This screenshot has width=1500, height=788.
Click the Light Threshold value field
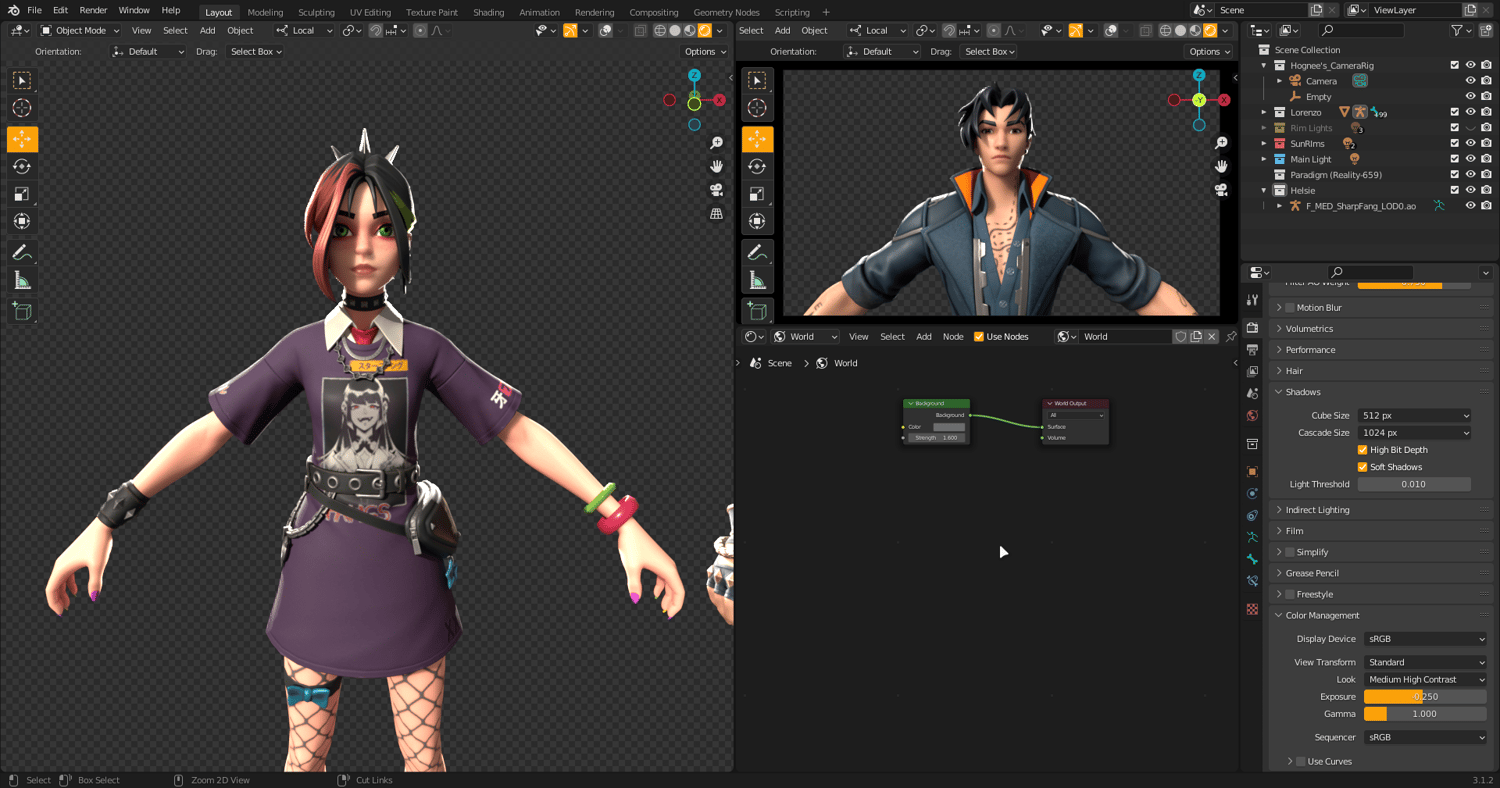1414,484
